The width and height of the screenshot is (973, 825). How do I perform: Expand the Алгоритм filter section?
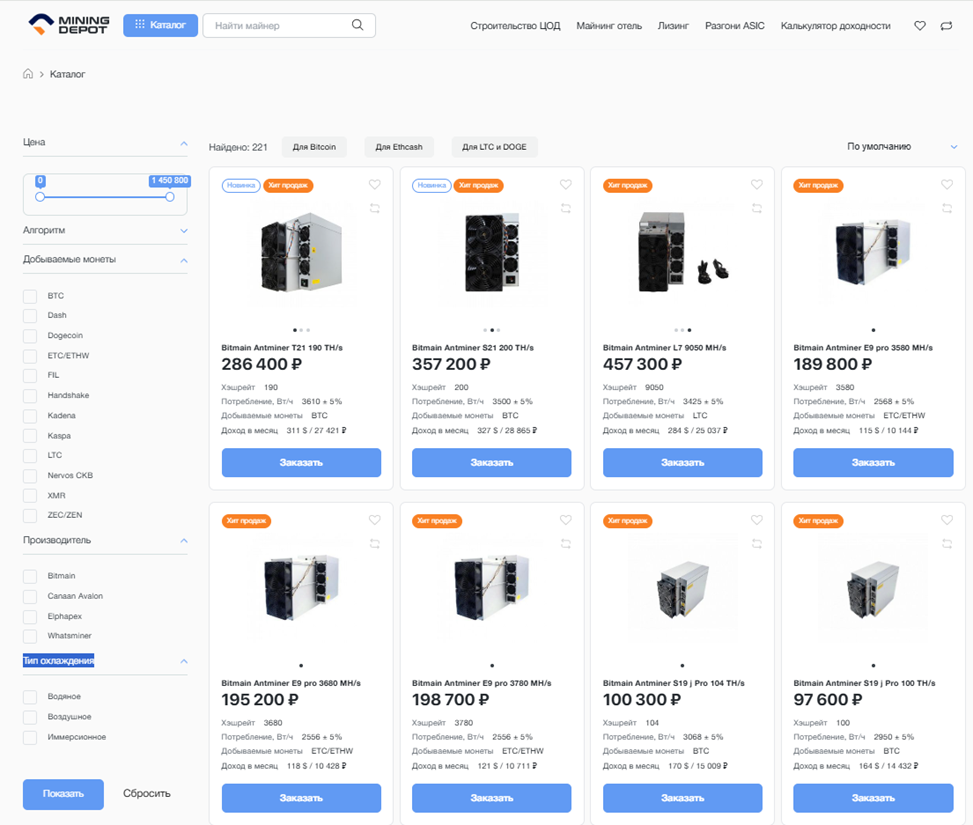click(184, 231)
